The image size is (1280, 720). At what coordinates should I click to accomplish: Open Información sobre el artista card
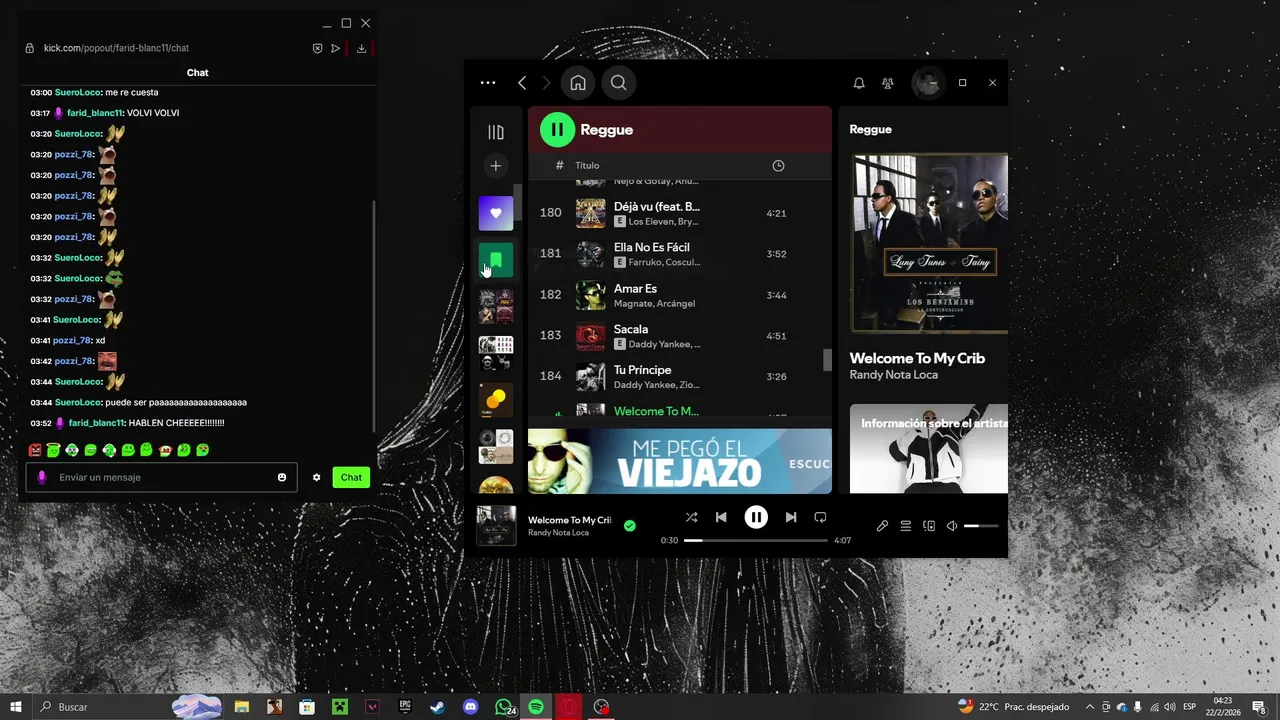pos(929,449)
